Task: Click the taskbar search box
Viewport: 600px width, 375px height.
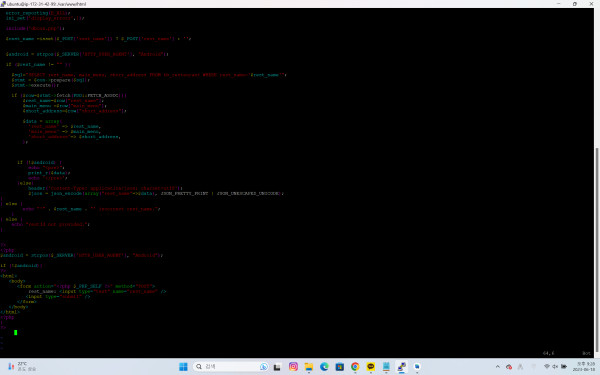Action: click(231, 367)
